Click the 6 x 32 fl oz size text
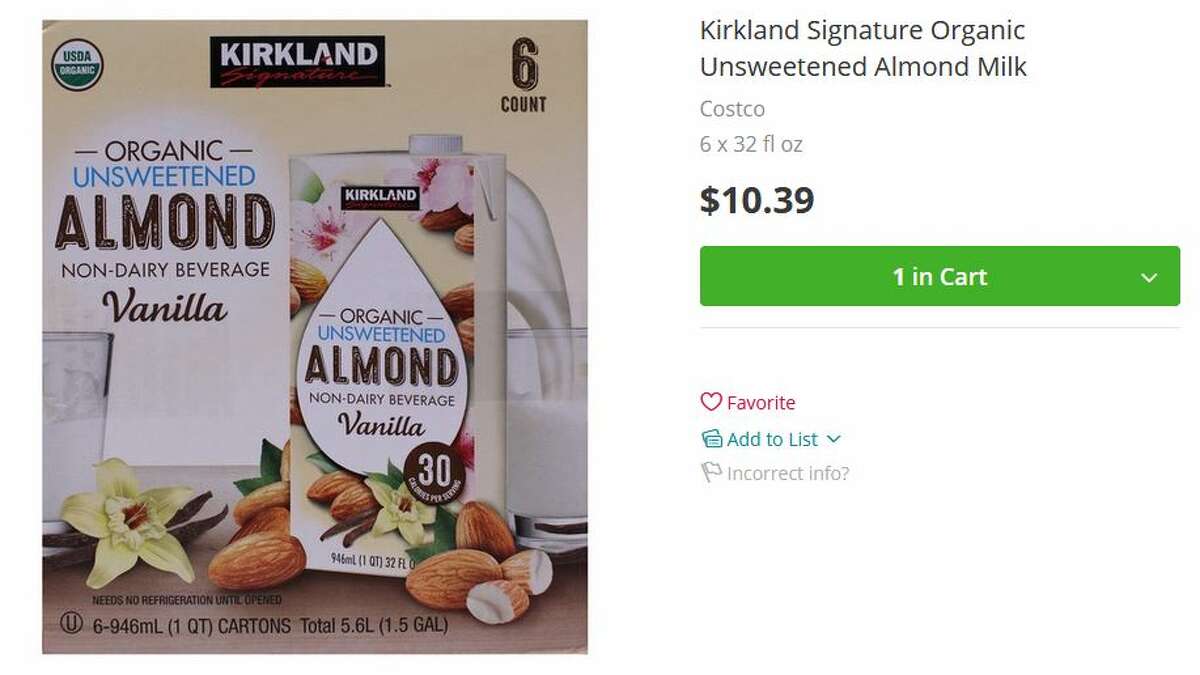Viewport: 1200px width, 675px height. pos(752,144)
